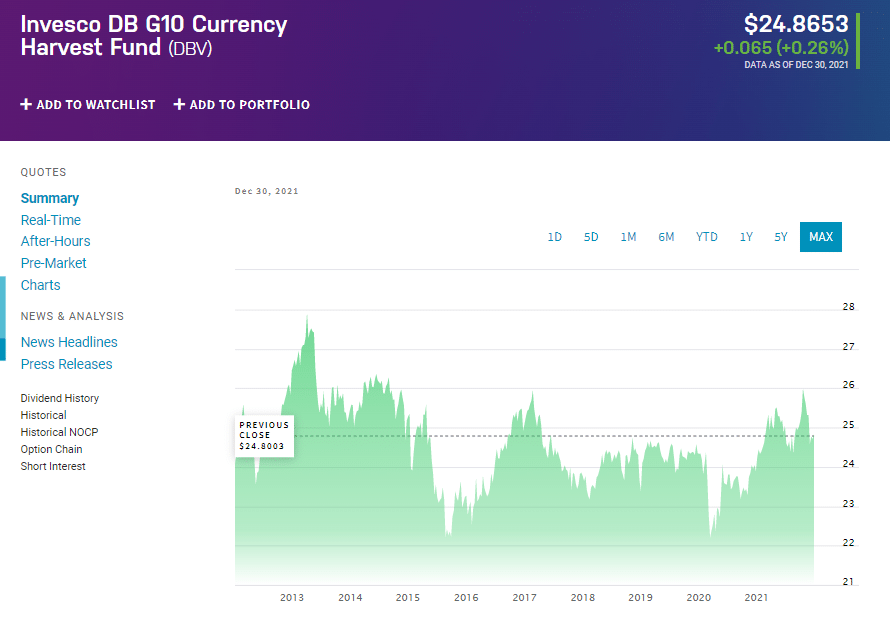
Task: Click the QUOTES section heading
Action: 44,173
